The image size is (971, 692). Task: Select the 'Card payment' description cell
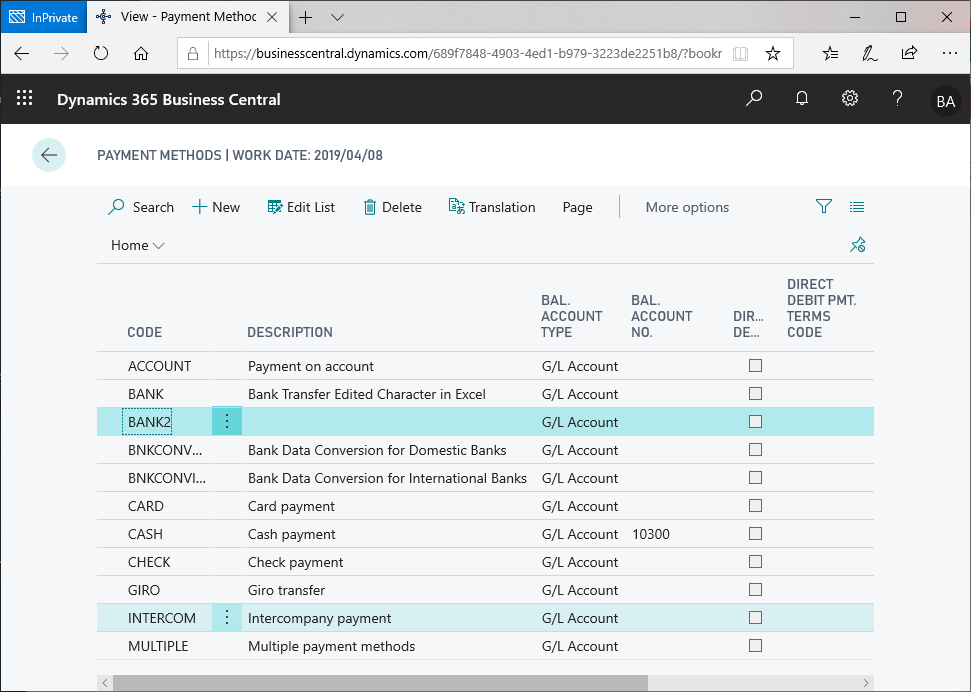291,506
